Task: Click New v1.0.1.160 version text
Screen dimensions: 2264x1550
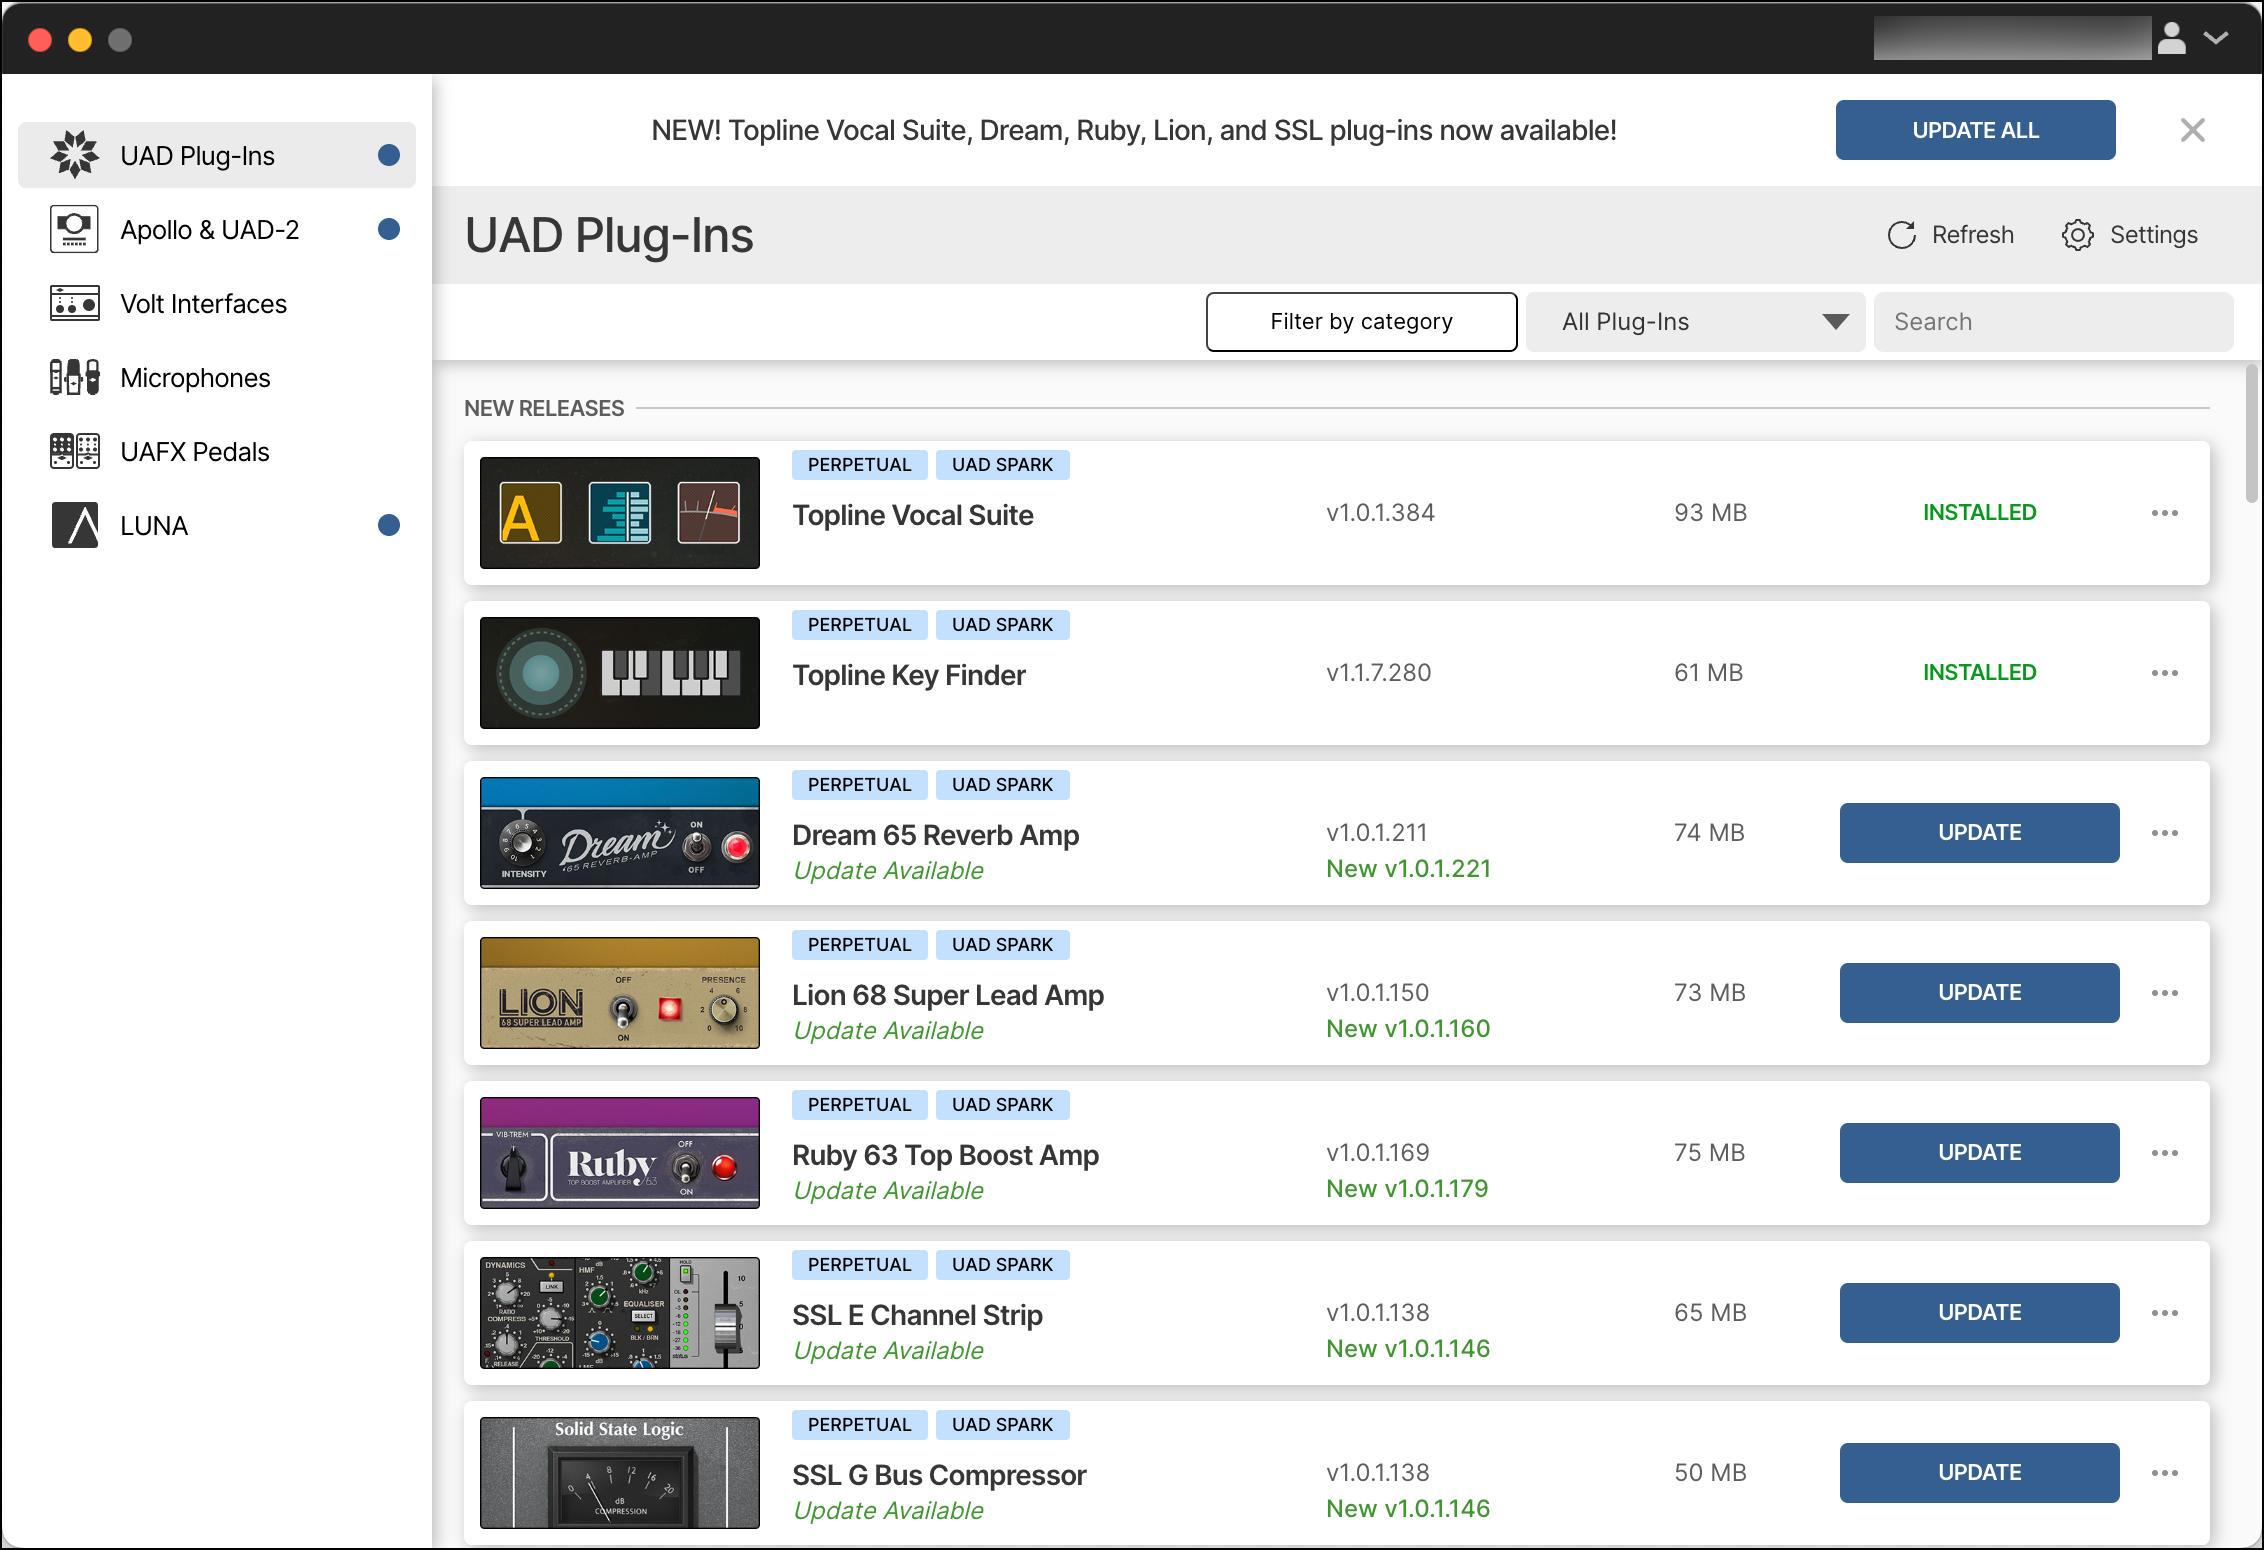Action: [1408, 1029]
